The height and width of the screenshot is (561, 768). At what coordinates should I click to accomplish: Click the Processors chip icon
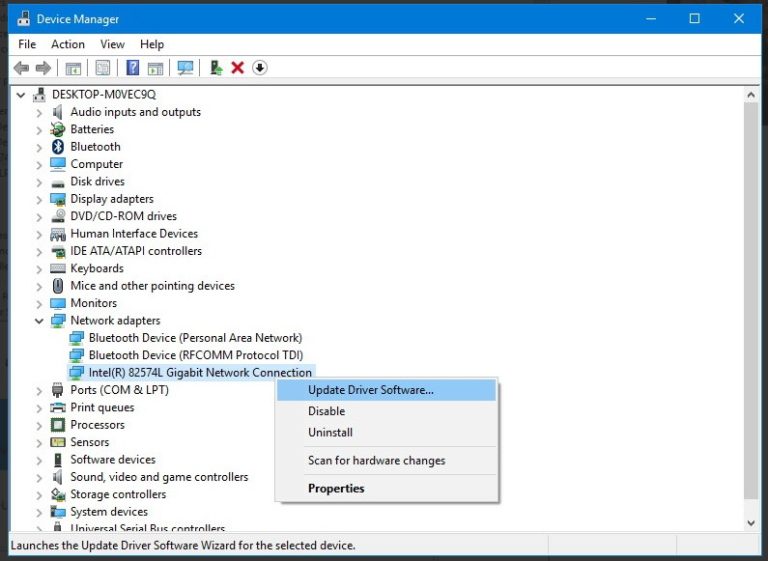pyautogui.click(x=58, y=425)
